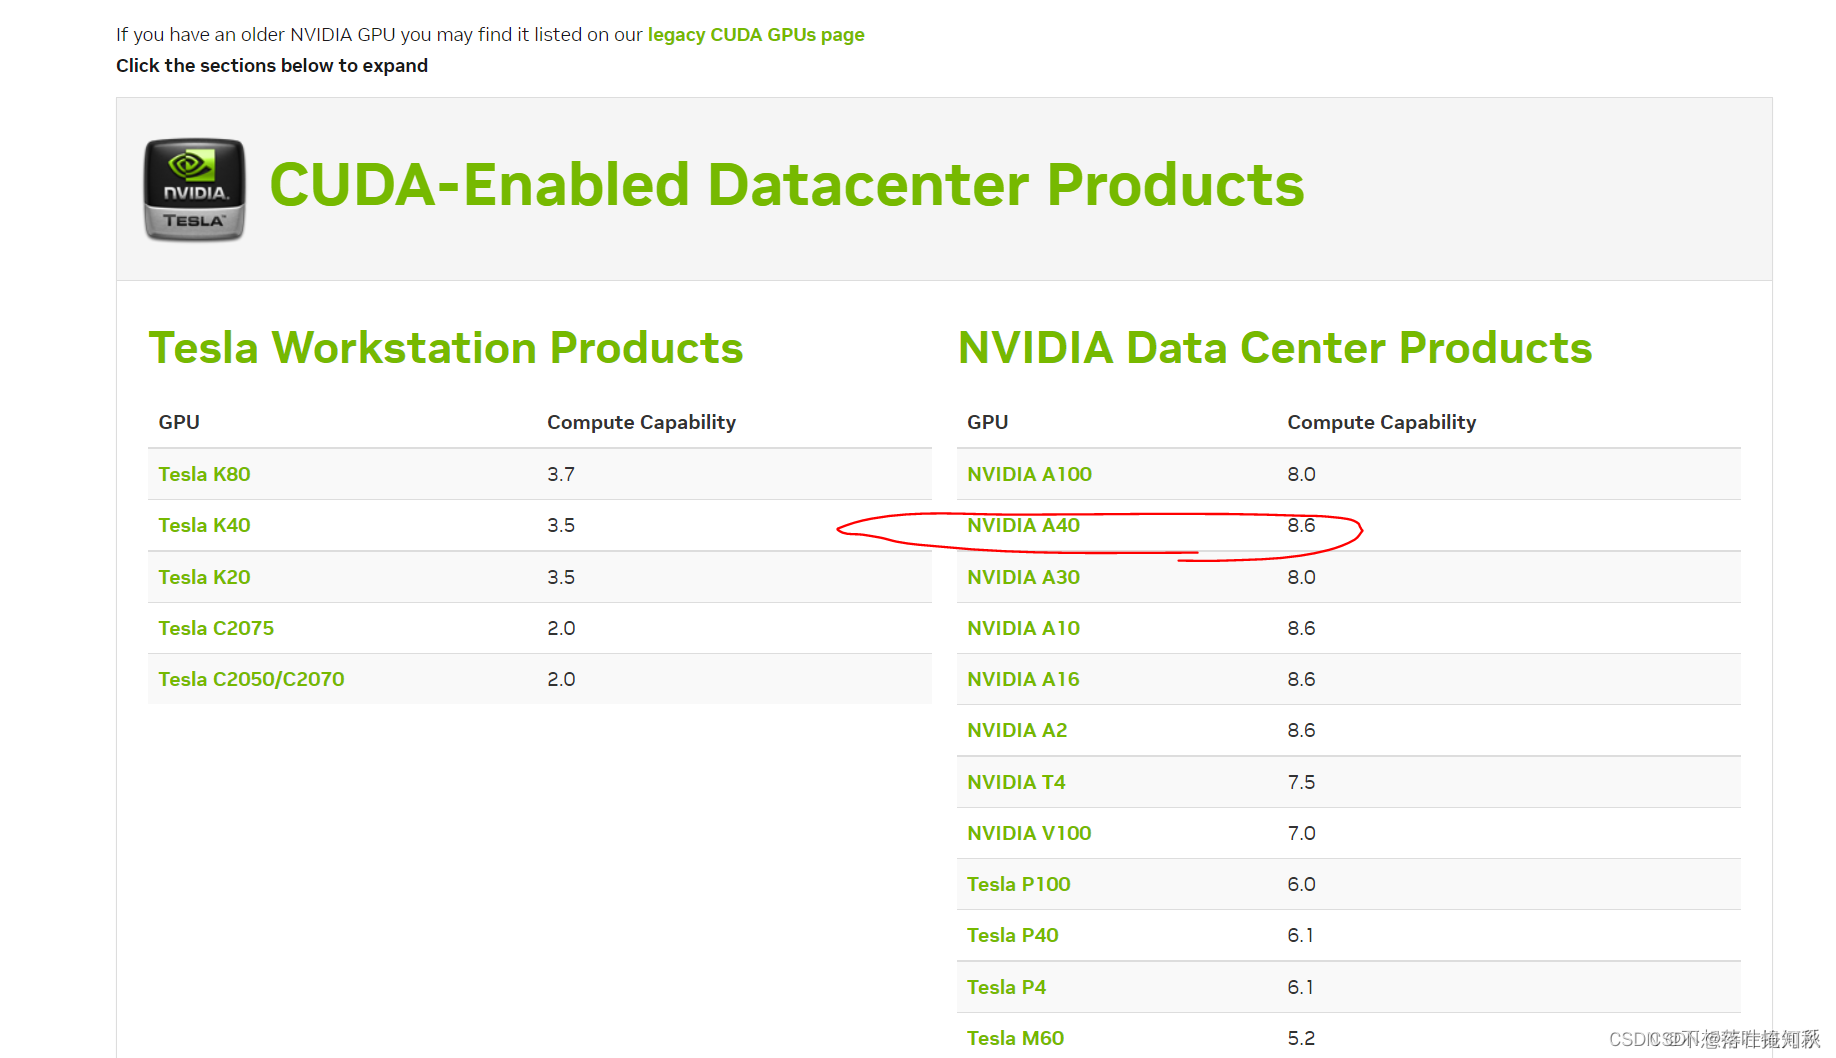
Task: Click compute capability 8.0 for NVIDIA A100
Action: coord(1301,474)
